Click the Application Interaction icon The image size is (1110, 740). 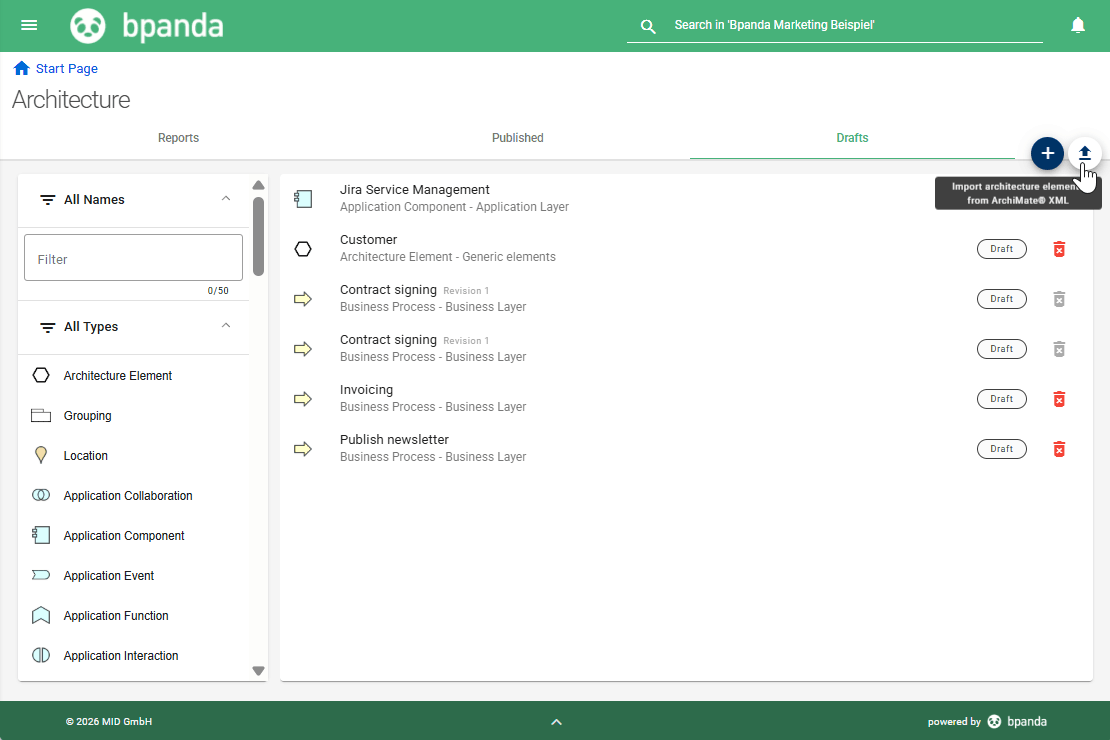point(41,655)
